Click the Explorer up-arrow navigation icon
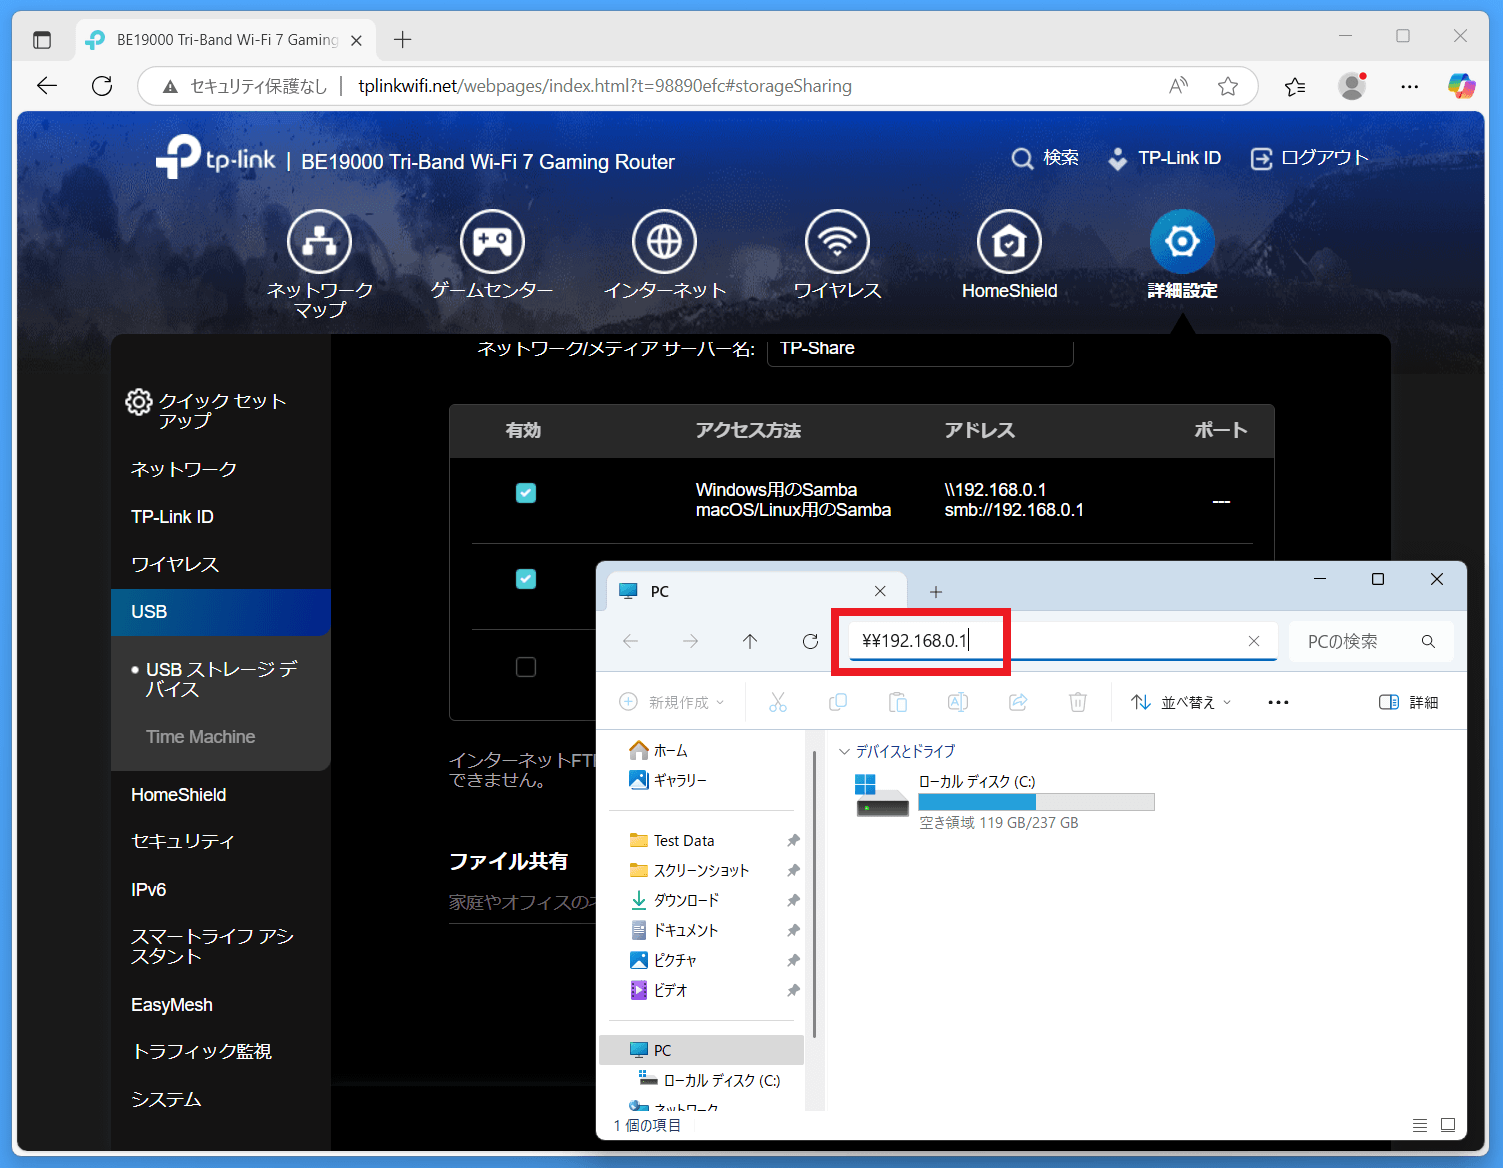This screenshot has width=1503, height=1168. pos(750,641)
